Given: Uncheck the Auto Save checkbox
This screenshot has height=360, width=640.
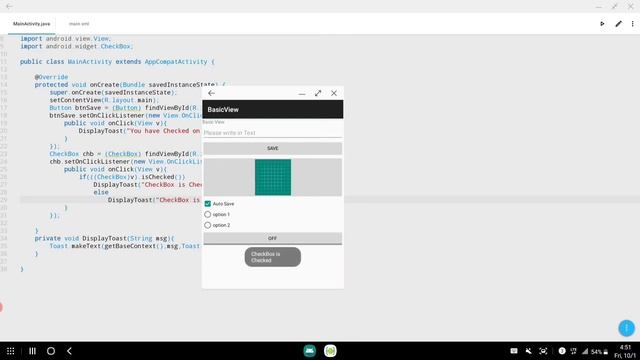Looking at the screenshot, I should coord(208,204).
